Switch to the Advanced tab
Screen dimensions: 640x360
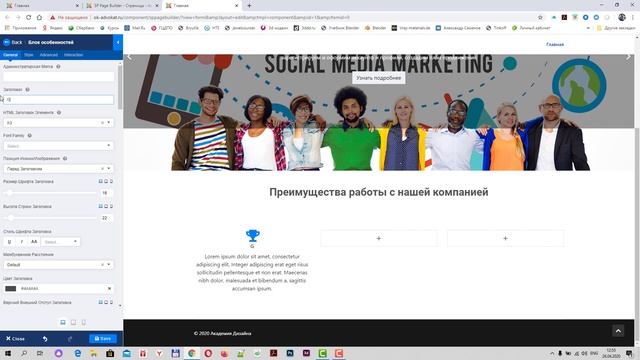point(49,55)
